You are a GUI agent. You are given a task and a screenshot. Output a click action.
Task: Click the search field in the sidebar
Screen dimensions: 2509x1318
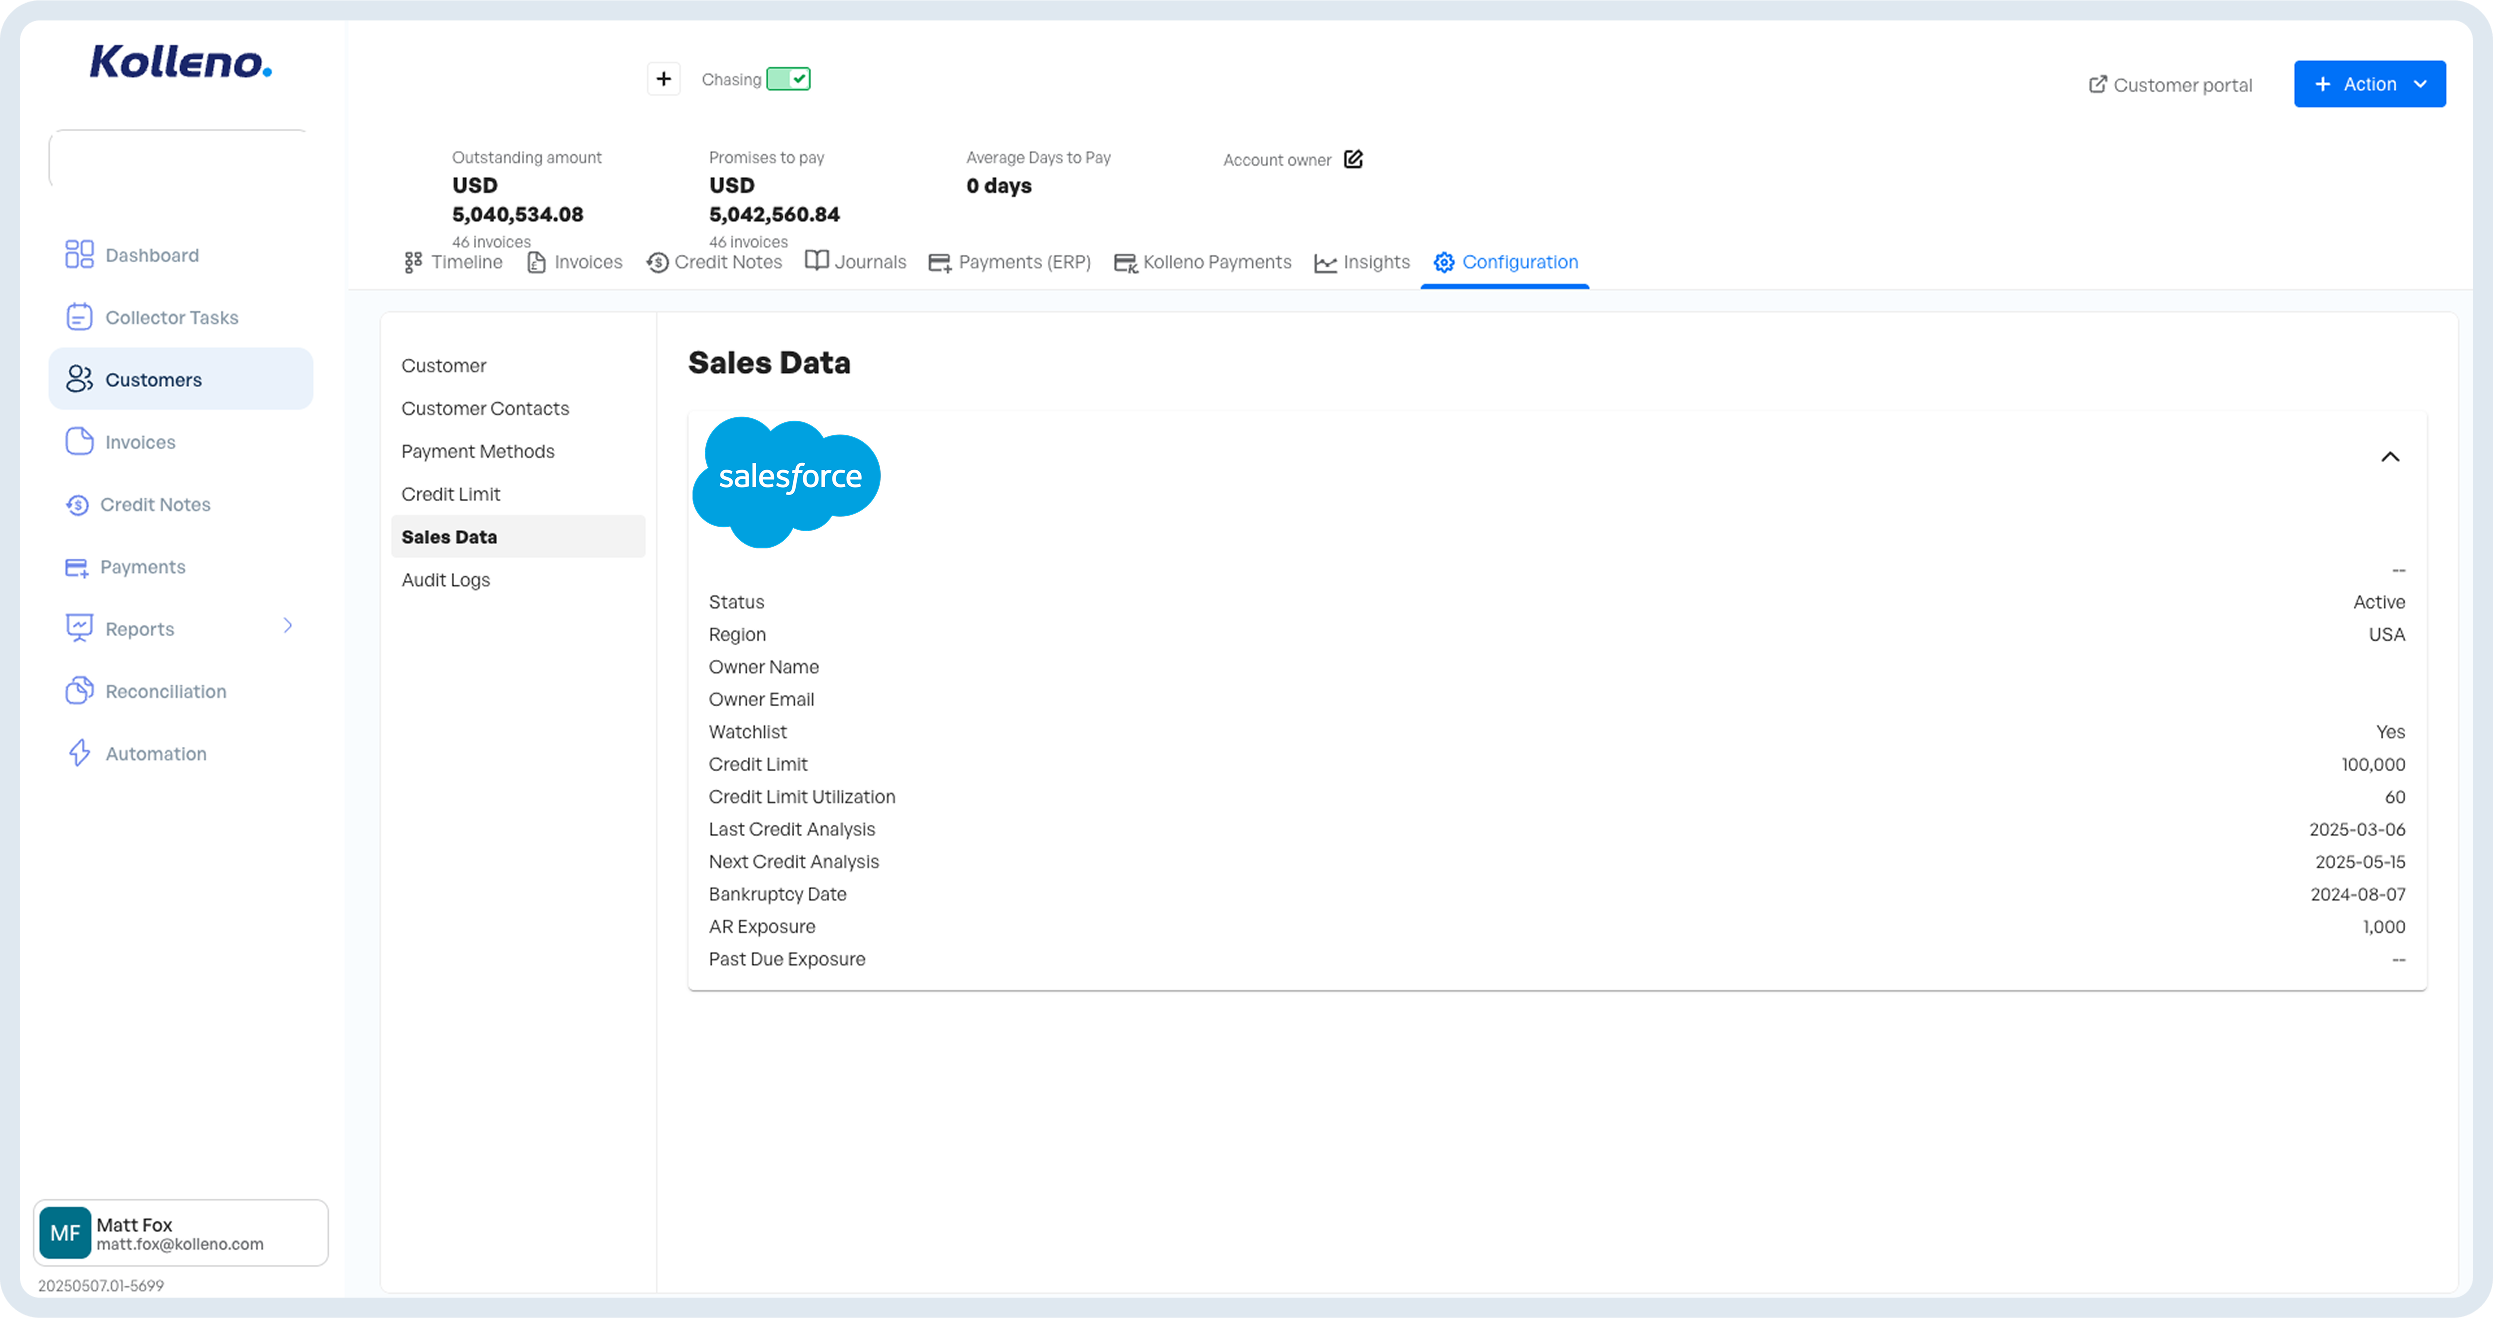[x=178, y=159]
